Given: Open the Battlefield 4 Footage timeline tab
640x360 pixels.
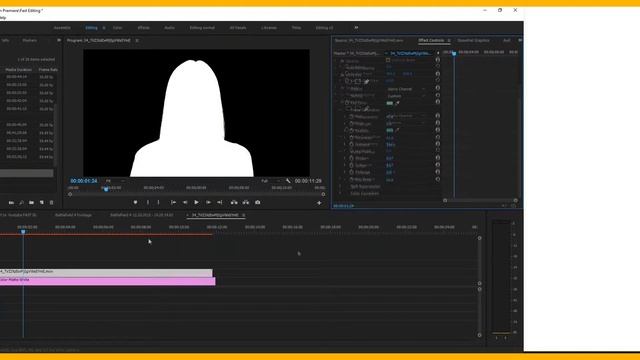Looking at the screenshot, I should click(73, 215).
